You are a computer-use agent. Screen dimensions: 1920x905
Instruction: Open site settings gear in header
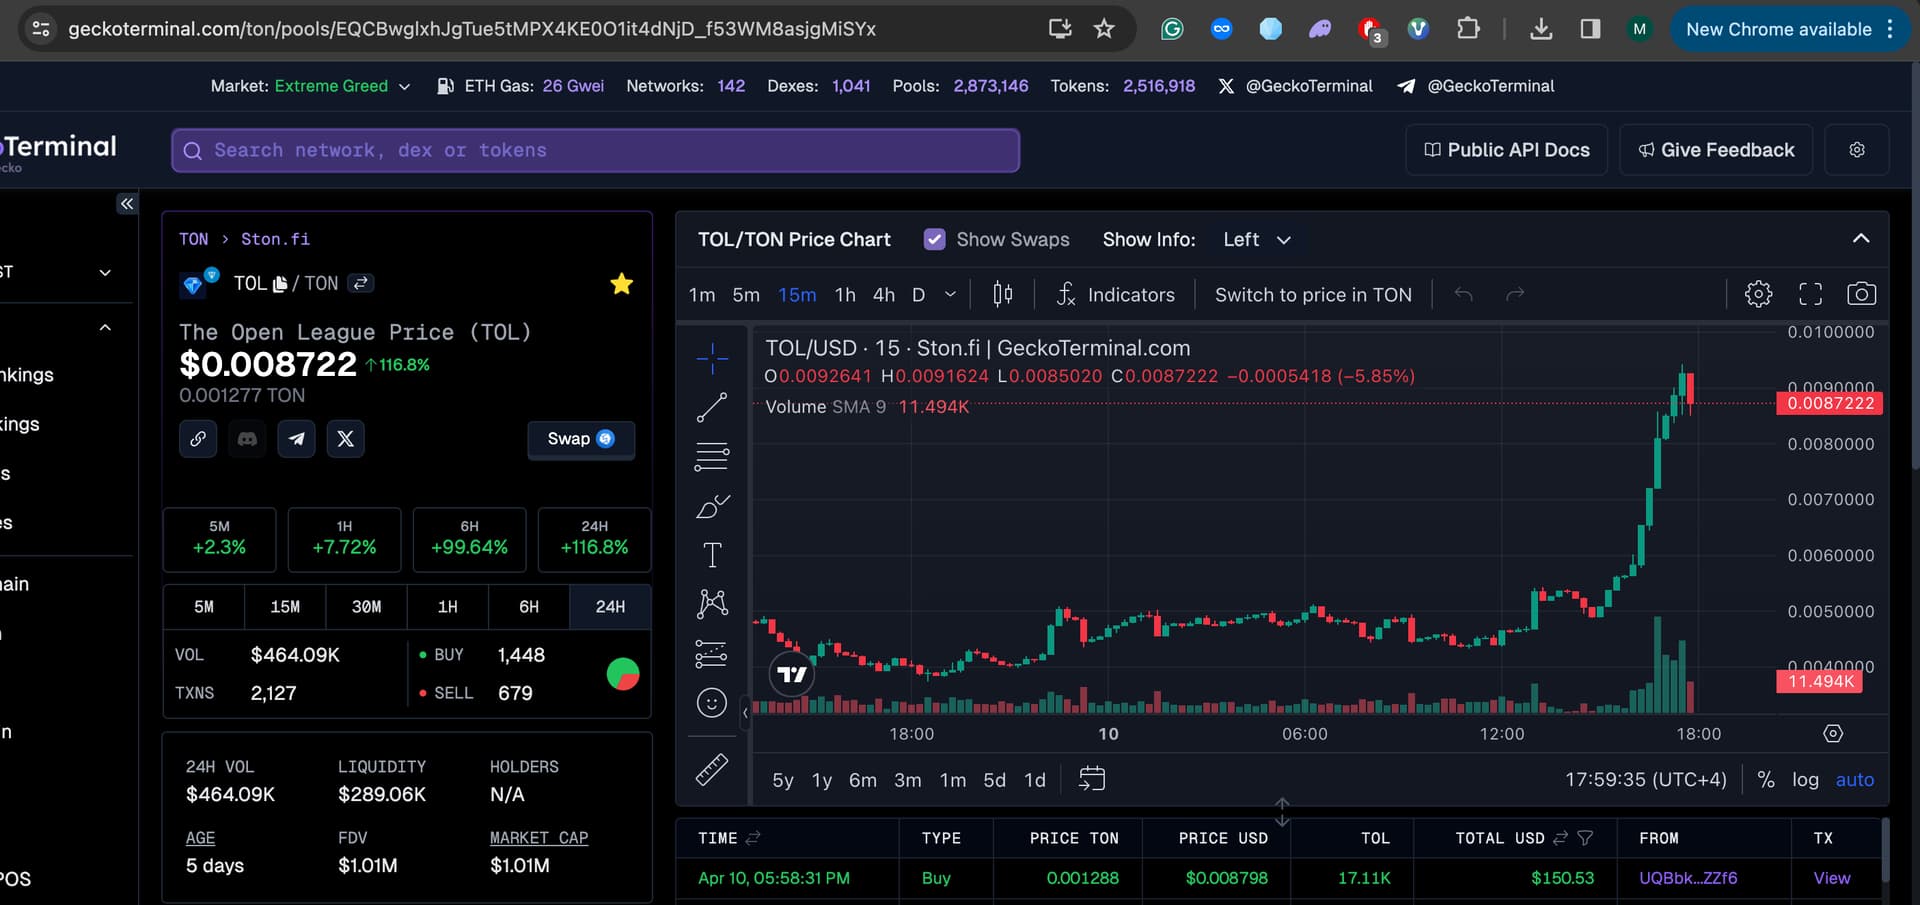click(x=1857, y=150)
